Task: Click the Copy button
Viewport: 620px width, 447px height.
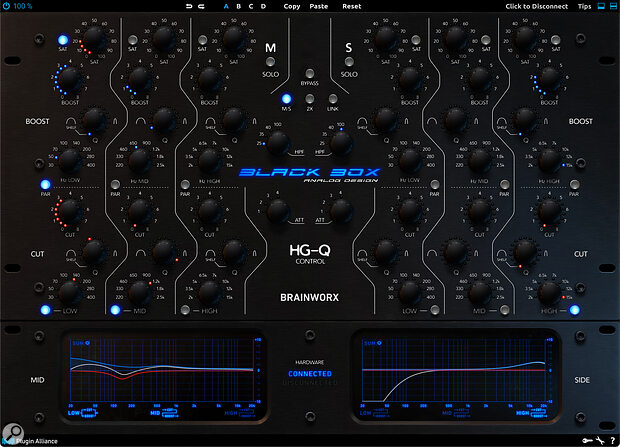Action: click(292, 6)
